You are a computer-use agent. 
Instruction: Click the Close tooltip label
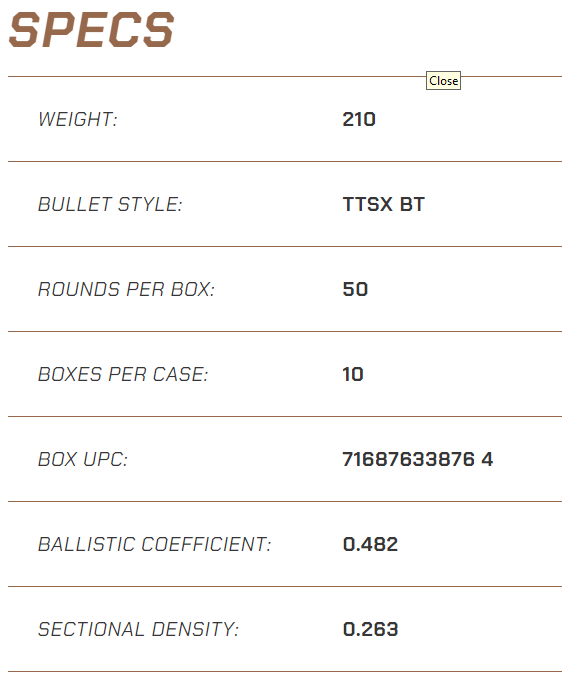(x=443, y=81)
